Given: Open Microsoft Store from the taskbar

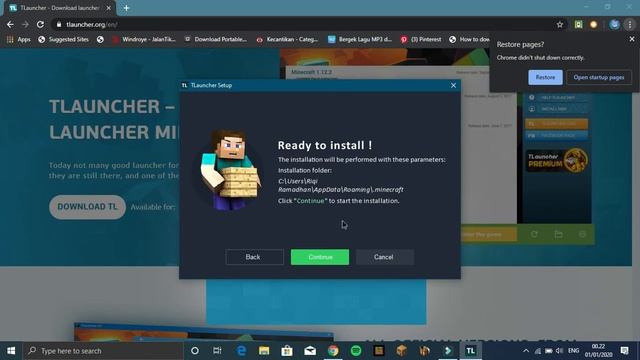Looking at the screenshot, I should point(287,351).
